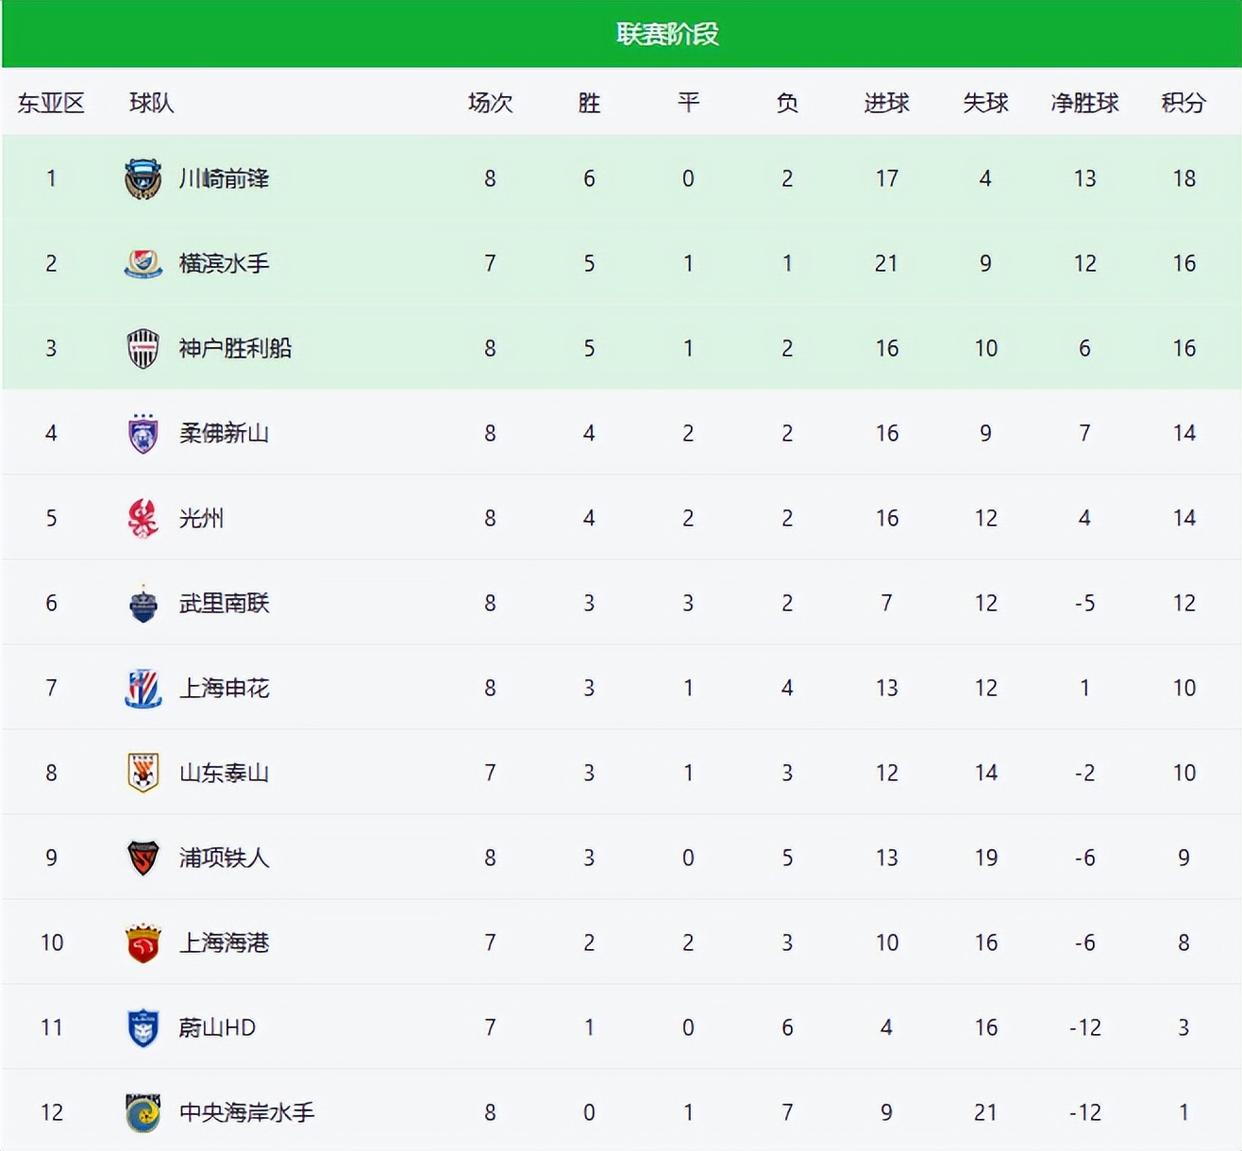
Task: Click the Shanghai Port (上海海港) crest
Action: 143,944
